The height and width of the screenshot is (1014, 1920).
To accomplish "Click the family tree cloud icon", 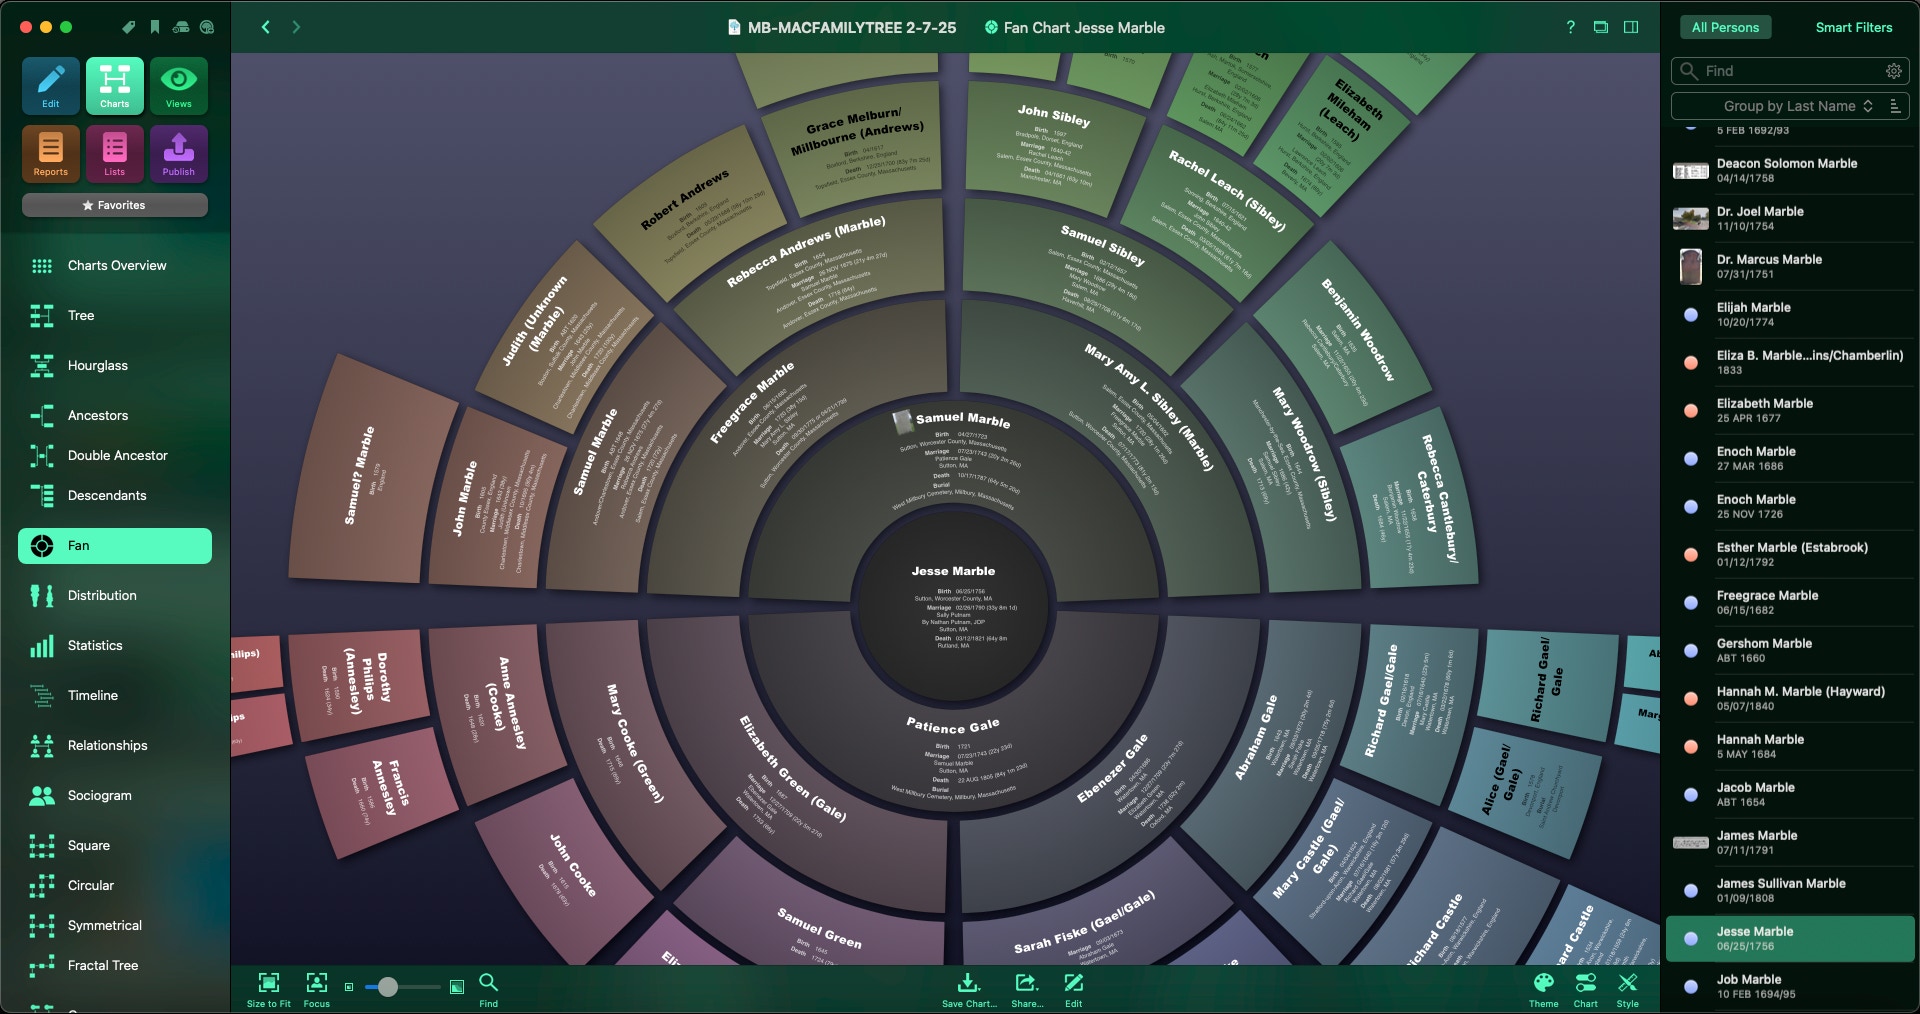I will pyautogui.click(x=207, y=27).
